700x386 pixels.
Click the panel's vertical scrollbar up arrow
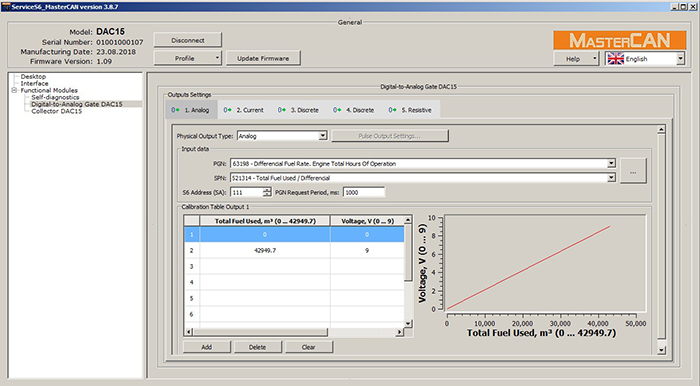click(662, 129)
